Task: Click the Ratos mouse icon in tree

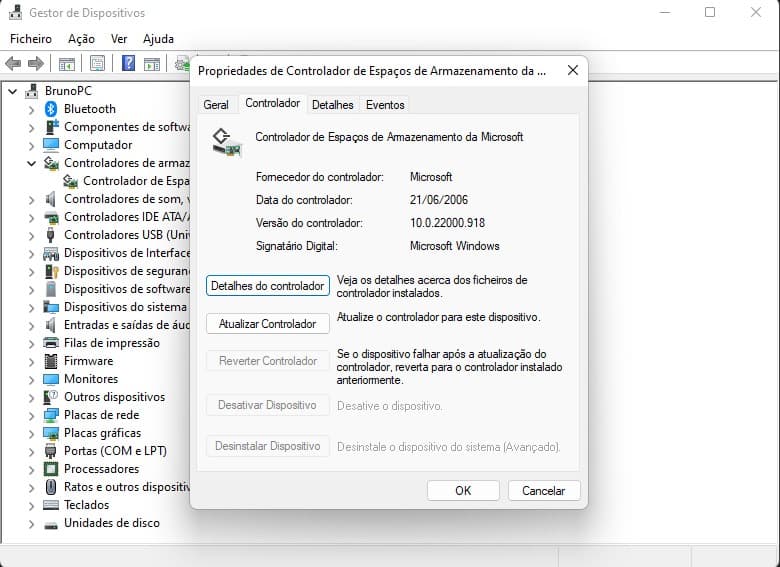Action: tap(51, 487)
